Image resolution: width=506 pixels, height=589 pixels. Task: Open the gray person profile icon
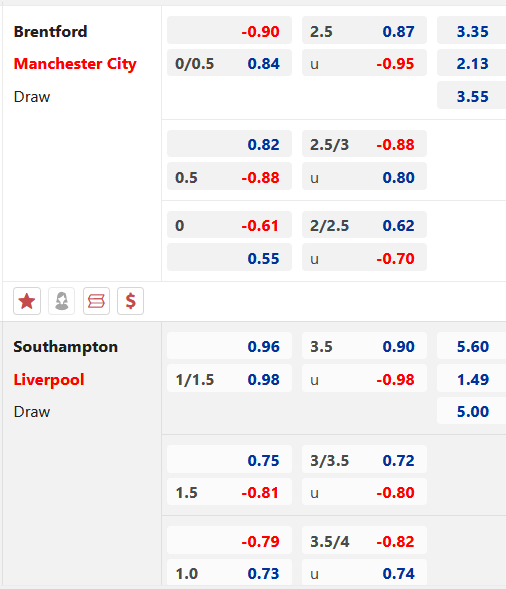[62, 301]
